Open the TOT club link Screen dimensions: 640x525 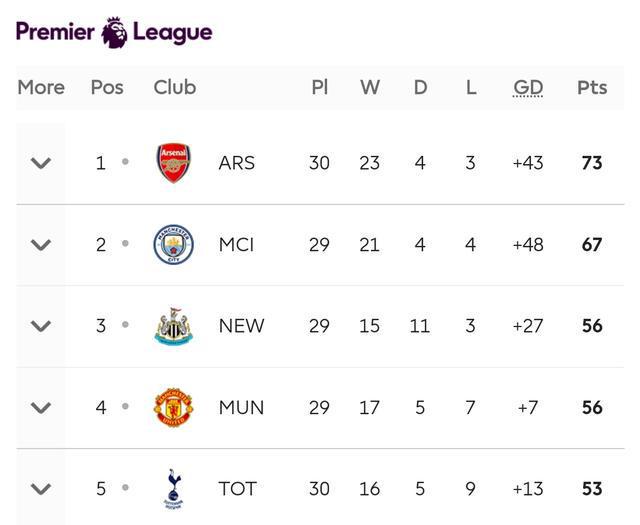pos(237,489)
